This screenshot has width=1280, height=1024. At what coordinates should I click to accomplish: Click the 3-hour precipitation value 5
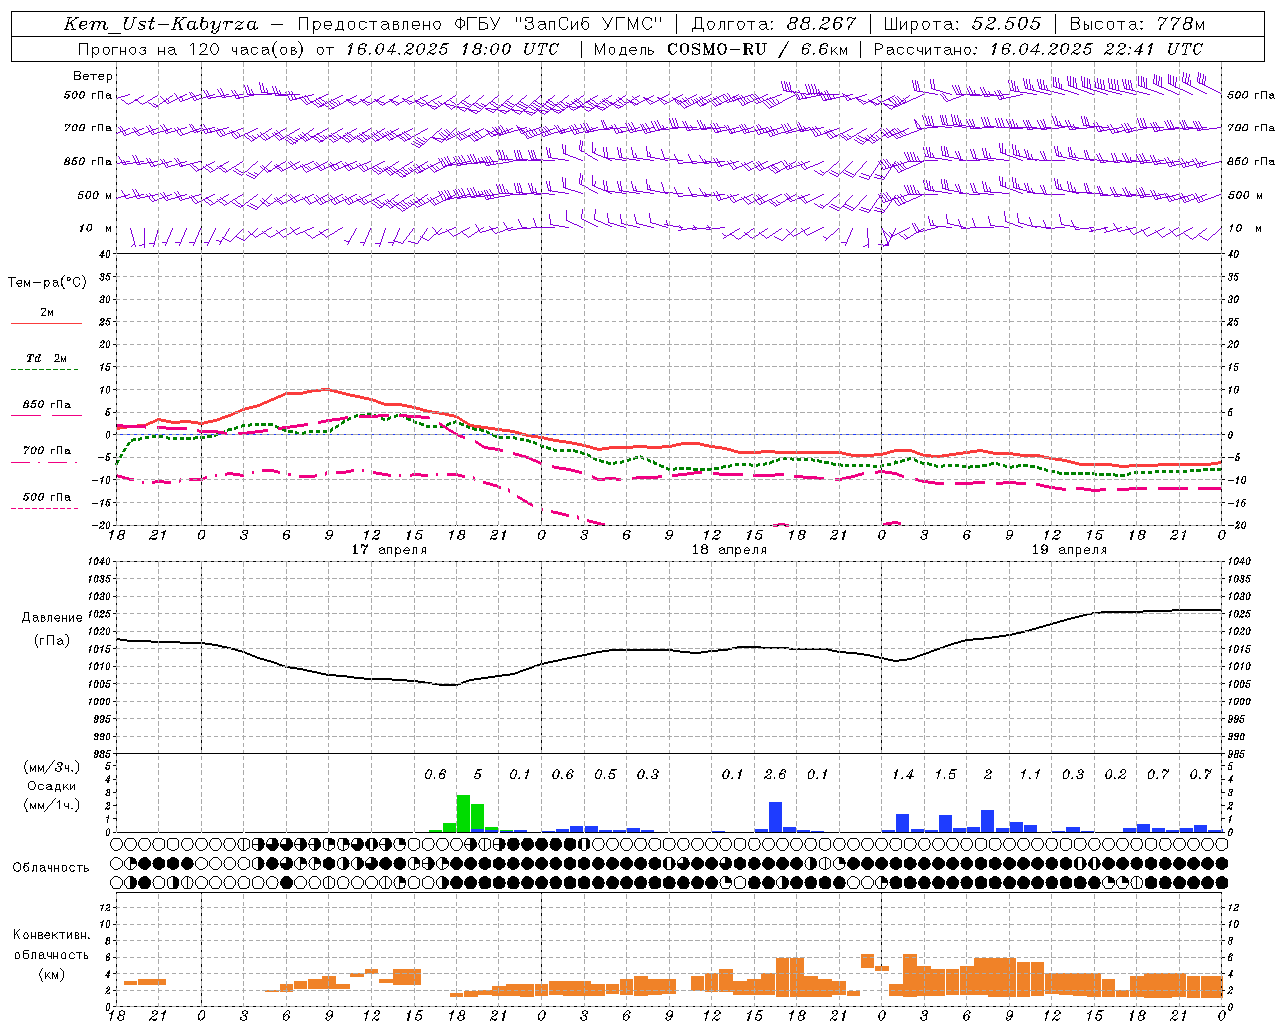tap(478, 775)
